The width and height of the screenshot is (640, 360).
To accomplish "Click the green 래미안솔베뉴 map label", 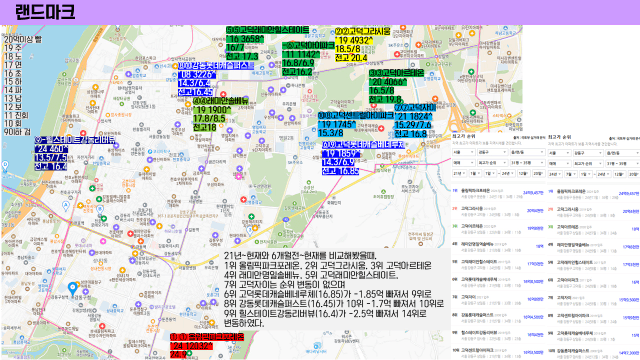I will (x=221, y=114).
